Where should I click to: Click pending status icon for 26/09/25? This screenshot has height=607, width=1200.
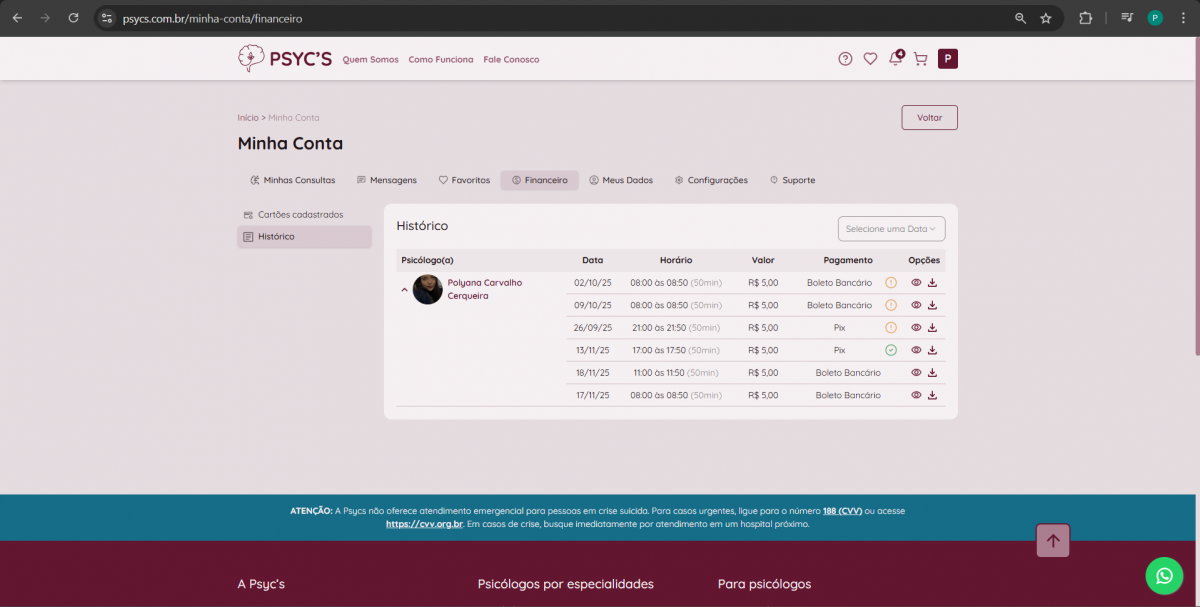(x=891, y=328)
